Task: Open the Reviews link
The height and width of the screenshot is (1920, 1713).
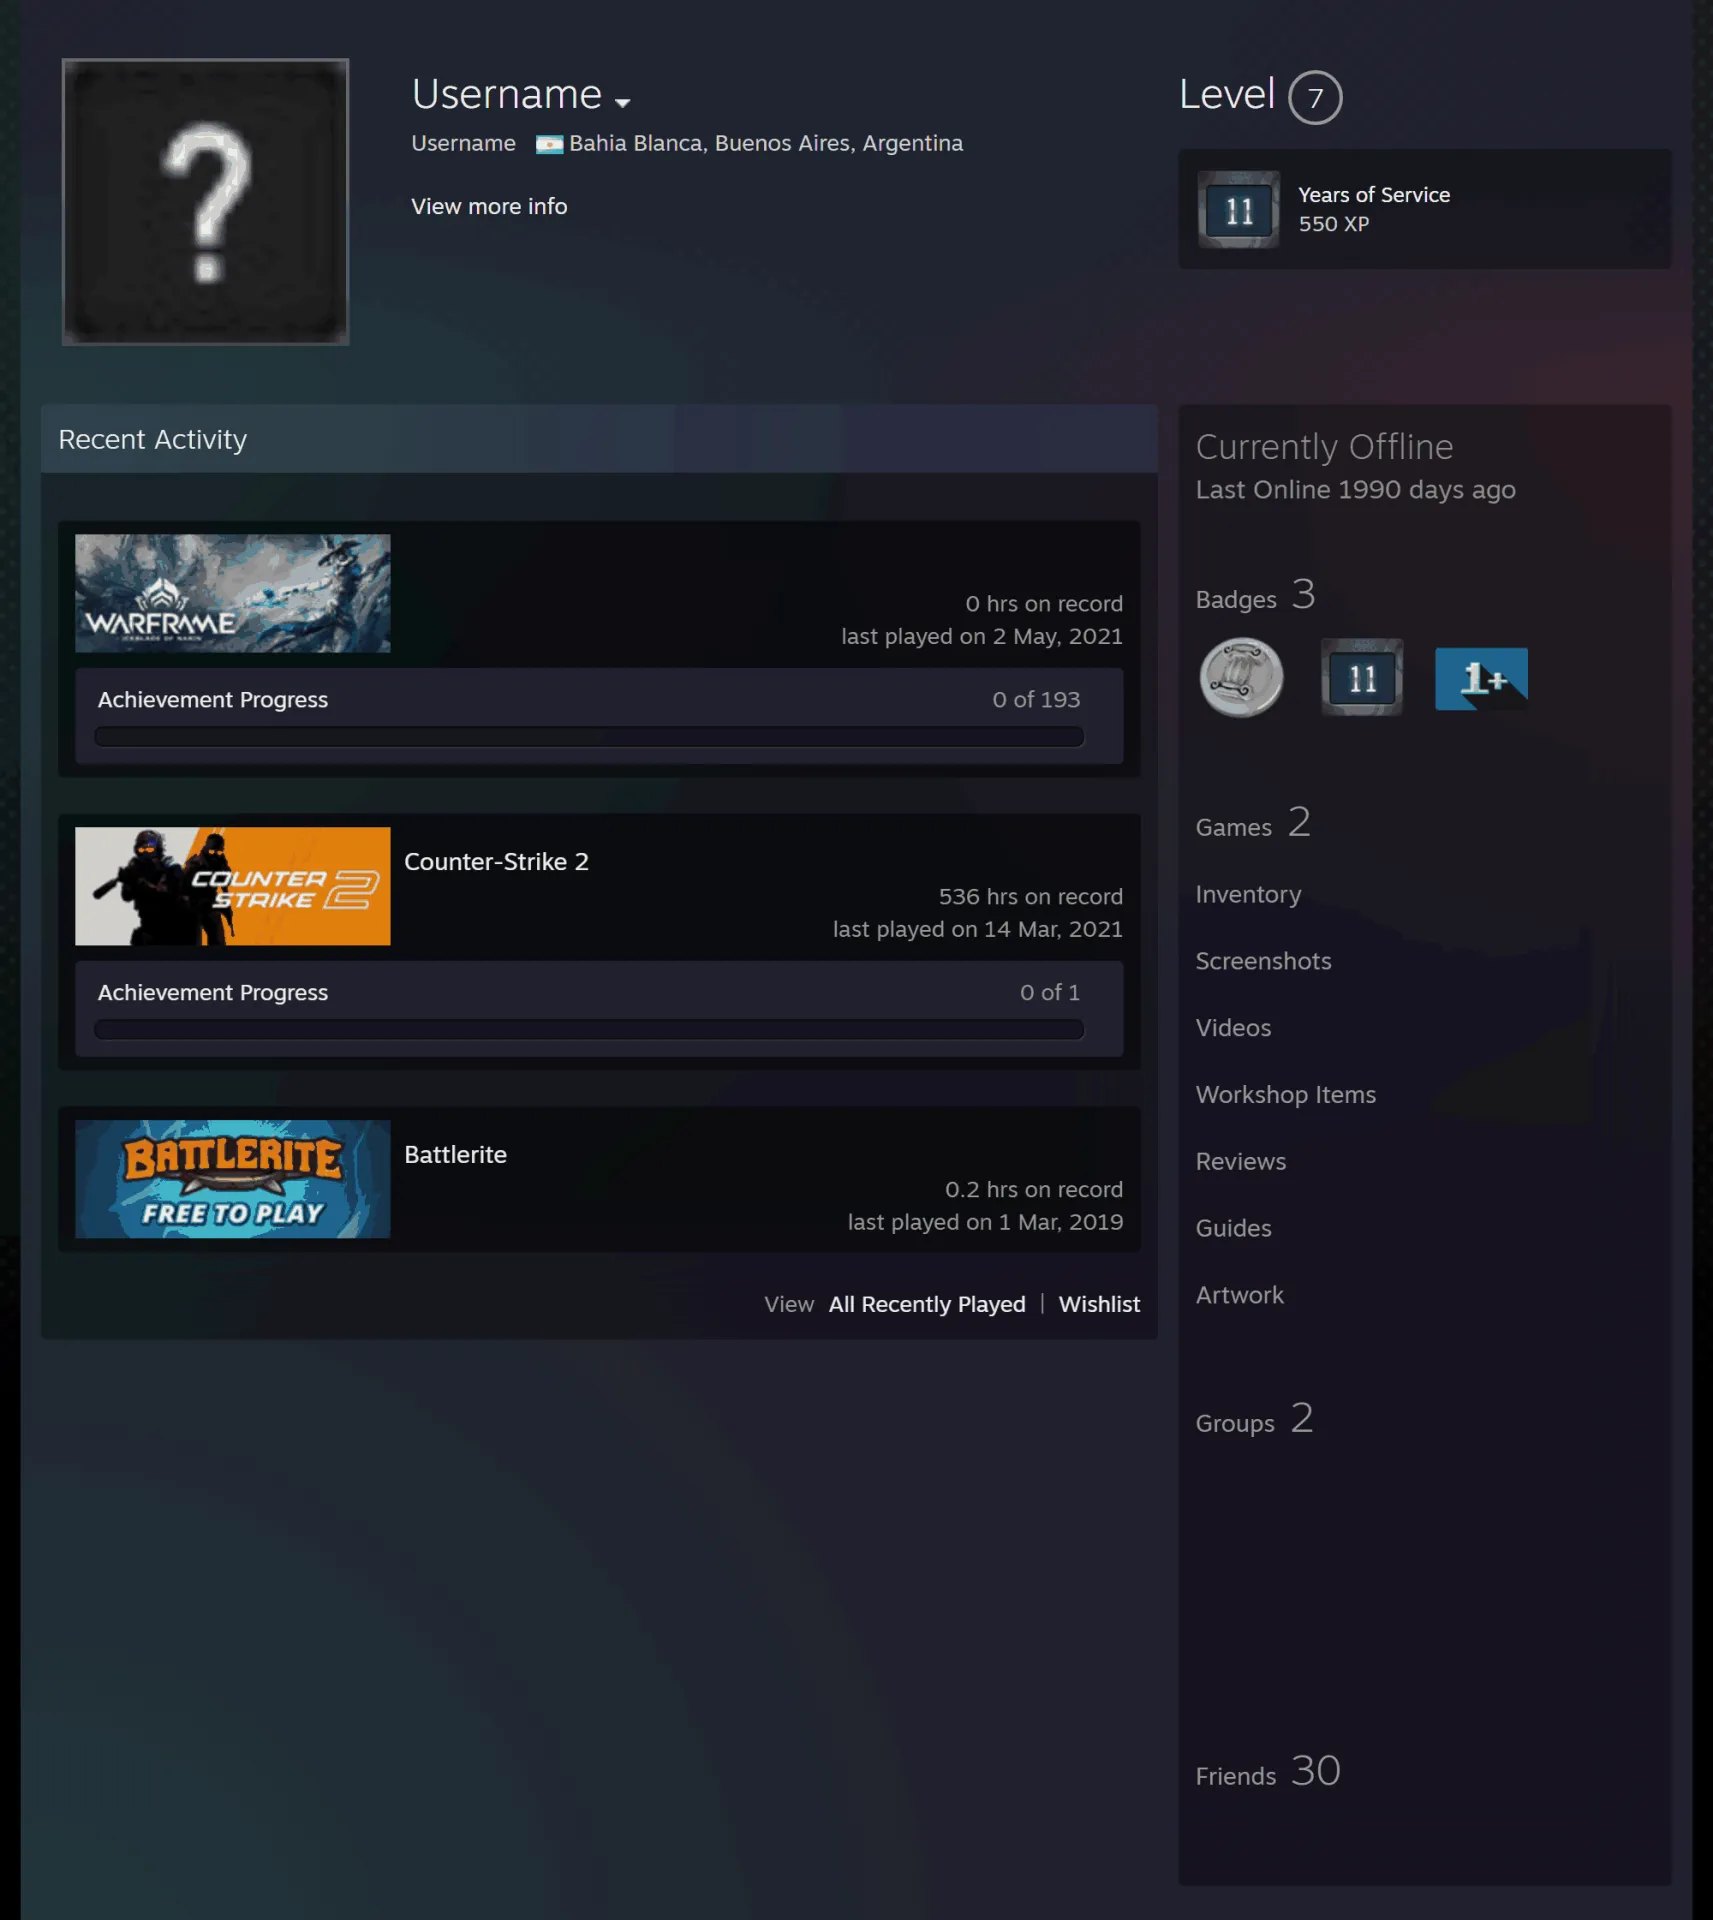Action: point(1240,1163)
